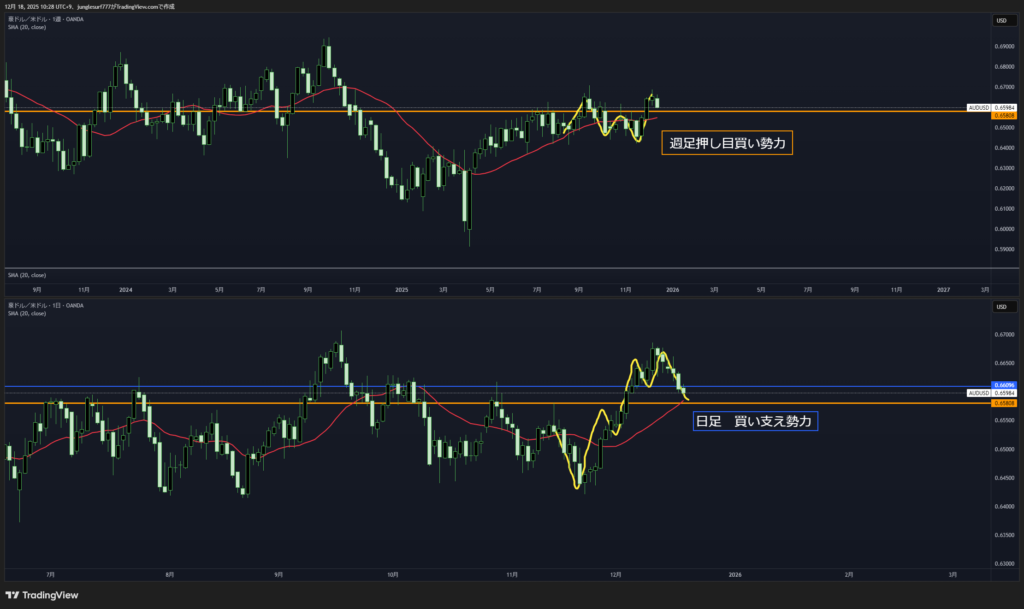Viewport: 1024px width, 609px height.
Task: Select SMA (20, close) legend in weekly lower pane
Action: (27, 274)
